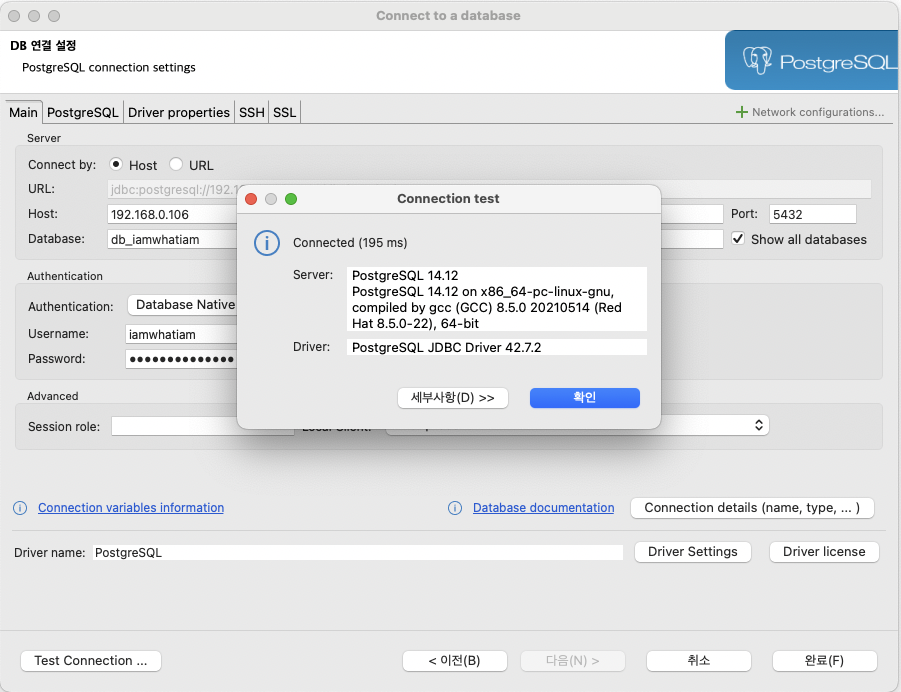Open the SSH tab
This screenshot has width=901, height=692.
(x=252, y=112)
